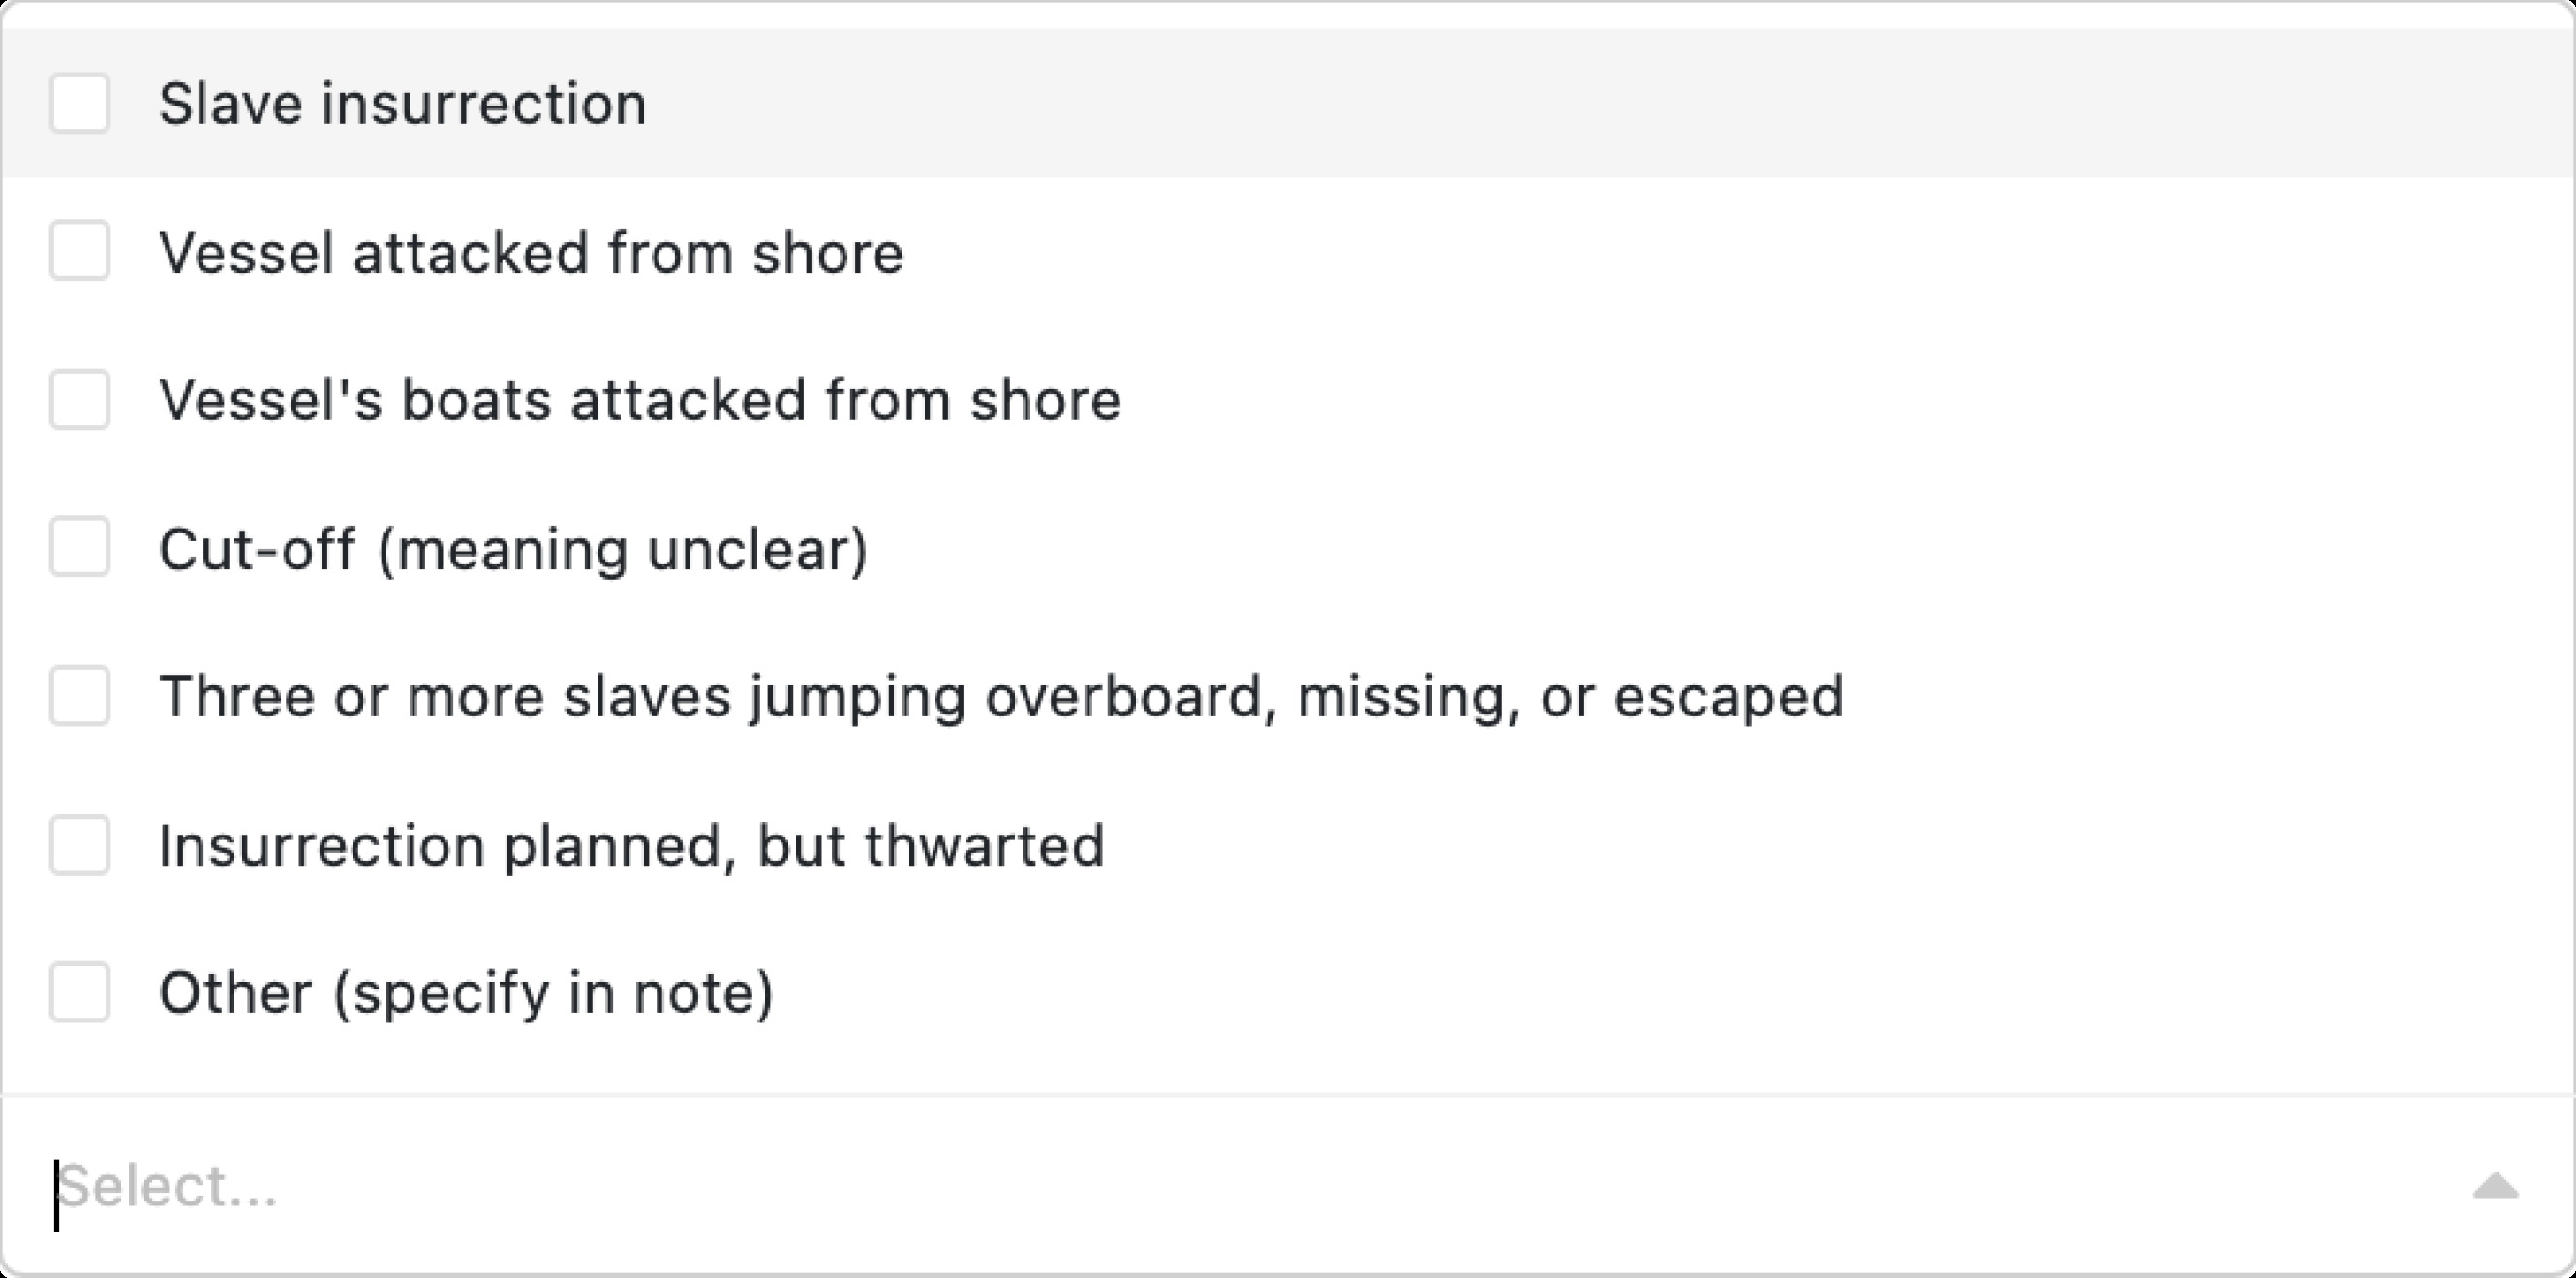2576x1278 pixels.
Task: Click the 'Cut-off (meaning unclear)' option text
Action: point(513,549)
